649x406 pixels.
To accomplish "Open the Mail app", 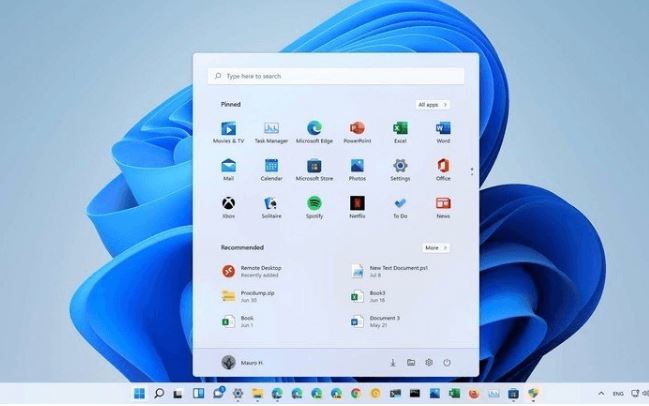I will tap(228, 170).
